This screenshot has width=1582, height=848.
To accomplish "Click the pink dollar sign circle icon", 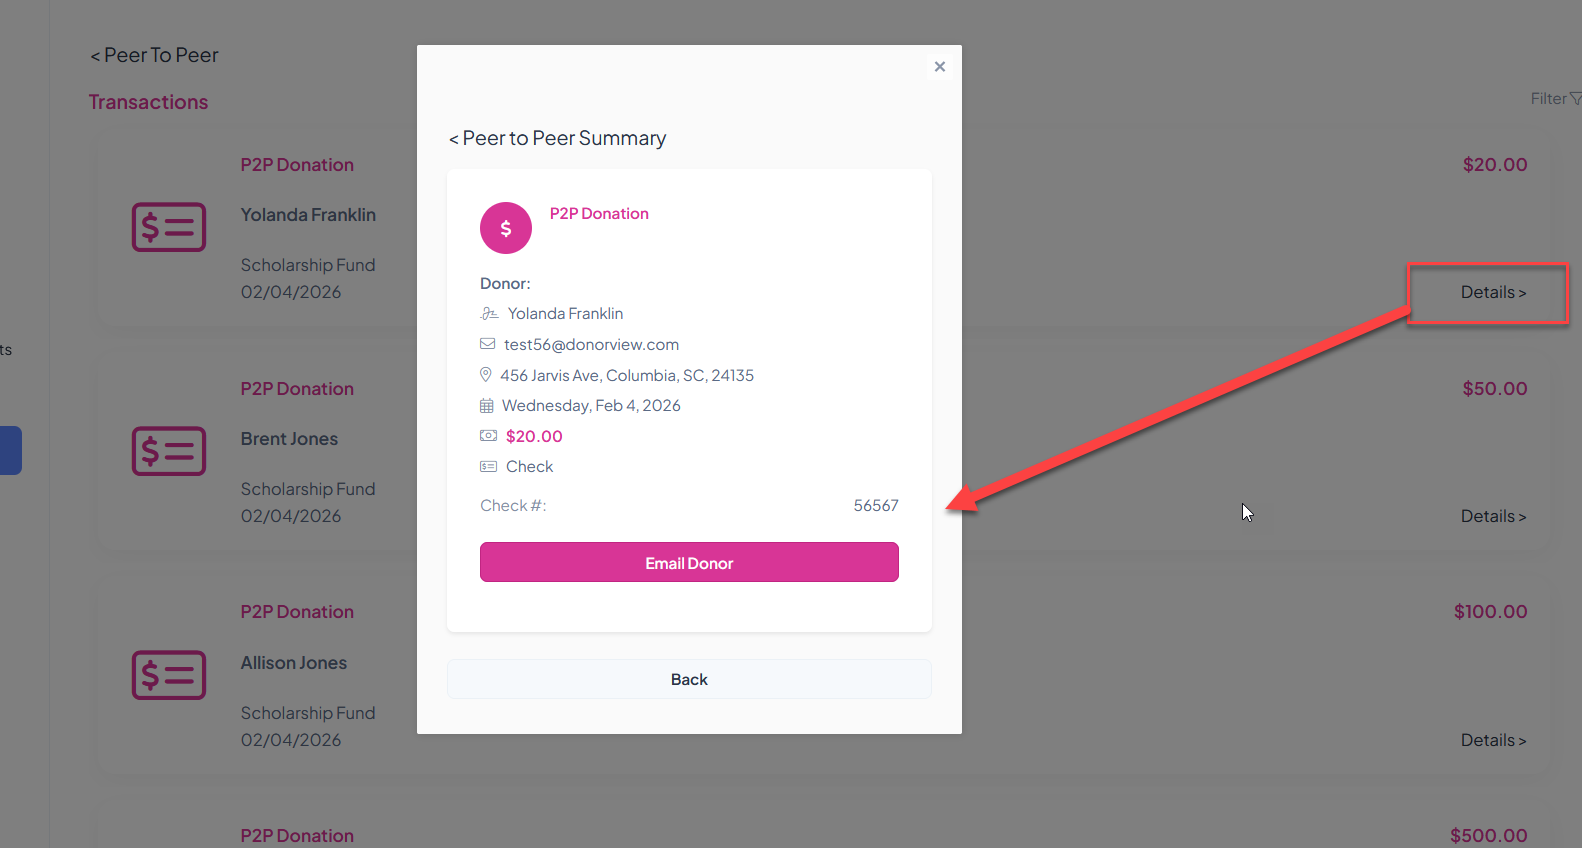I will [x=506, y=228].
